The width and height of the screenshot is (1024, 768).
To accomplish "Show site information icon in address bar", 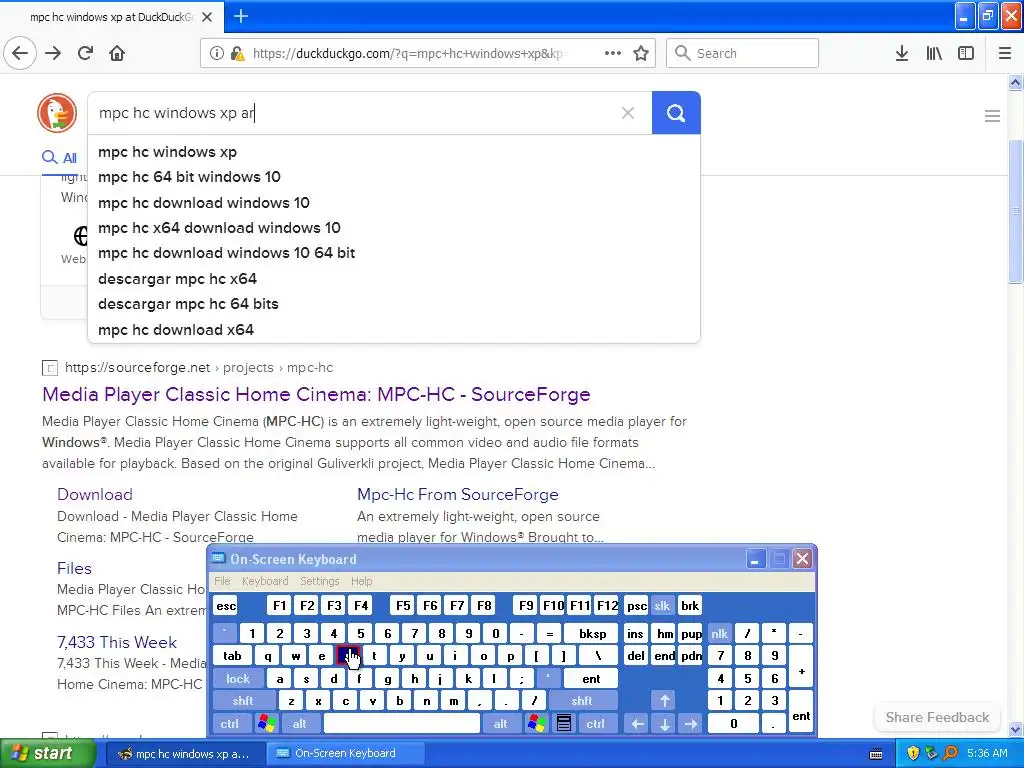I will [216, 53].
